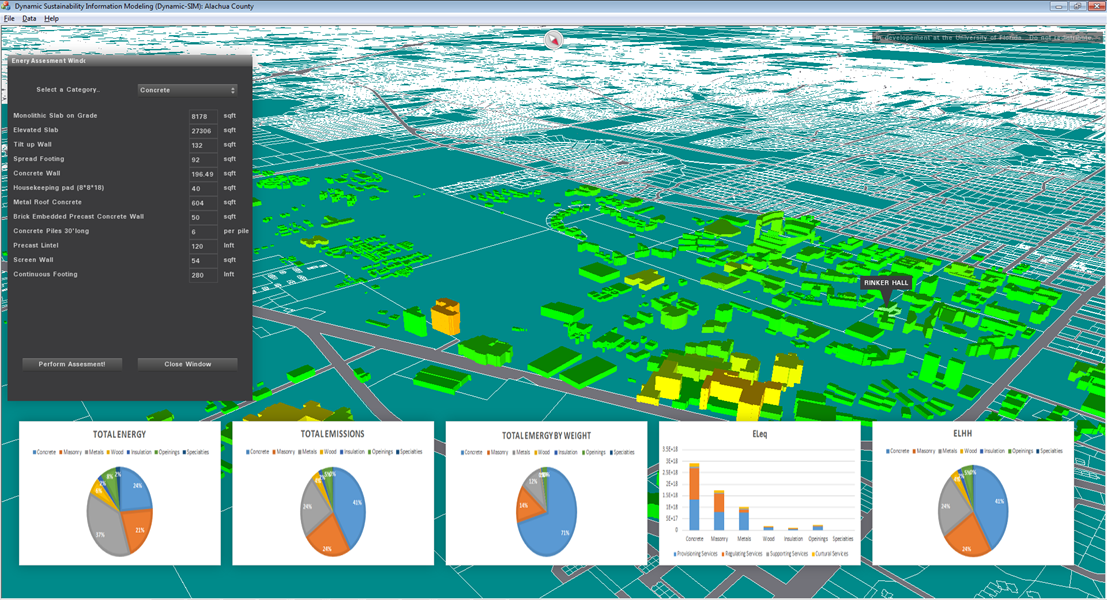Screen dimensions: 1107x600
Task: Click the Close Window button
Action: click(188, 364)
